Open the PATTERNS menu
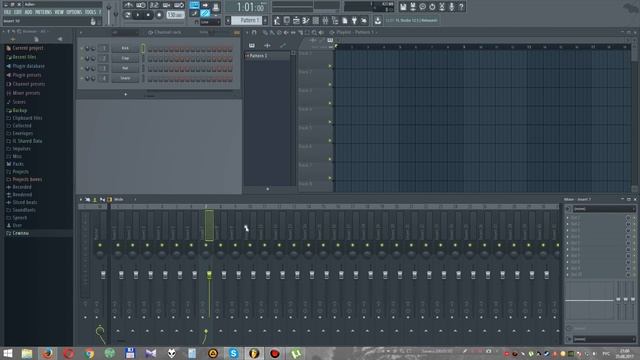The image size is (640, 360). [43, 12]
